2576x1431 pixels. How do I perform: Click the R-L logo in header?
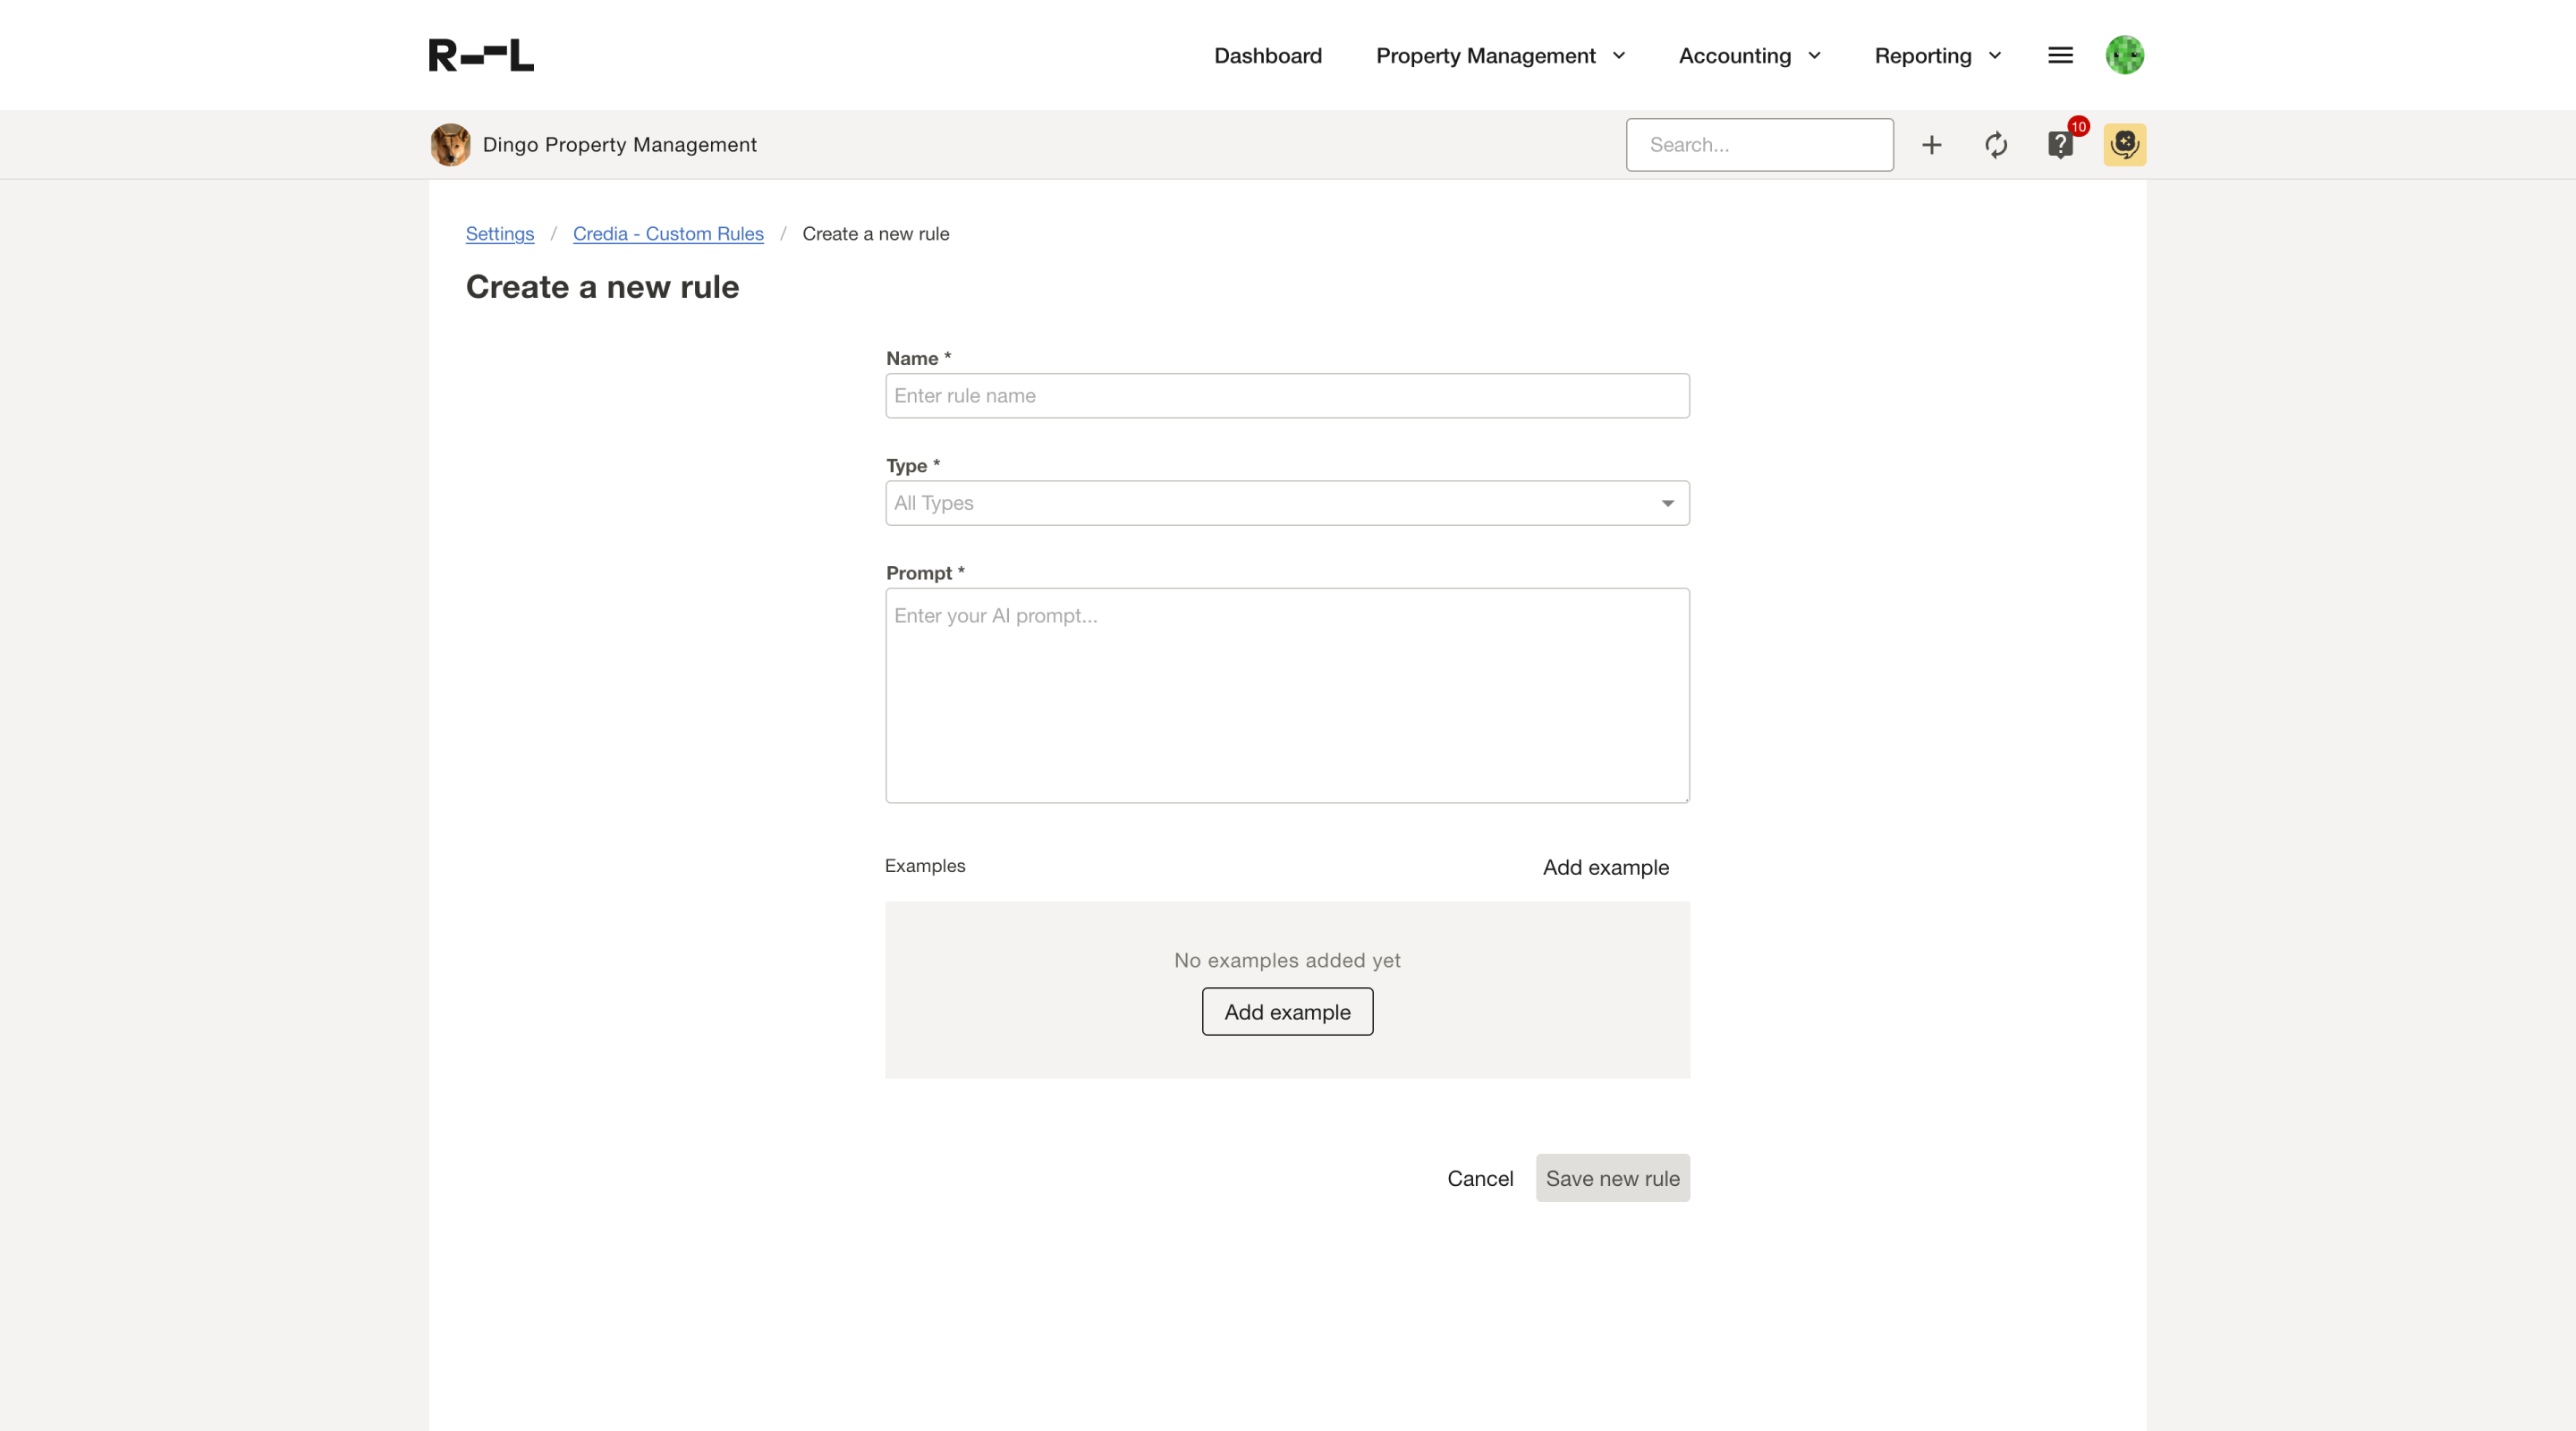click(x=481, y=55)
